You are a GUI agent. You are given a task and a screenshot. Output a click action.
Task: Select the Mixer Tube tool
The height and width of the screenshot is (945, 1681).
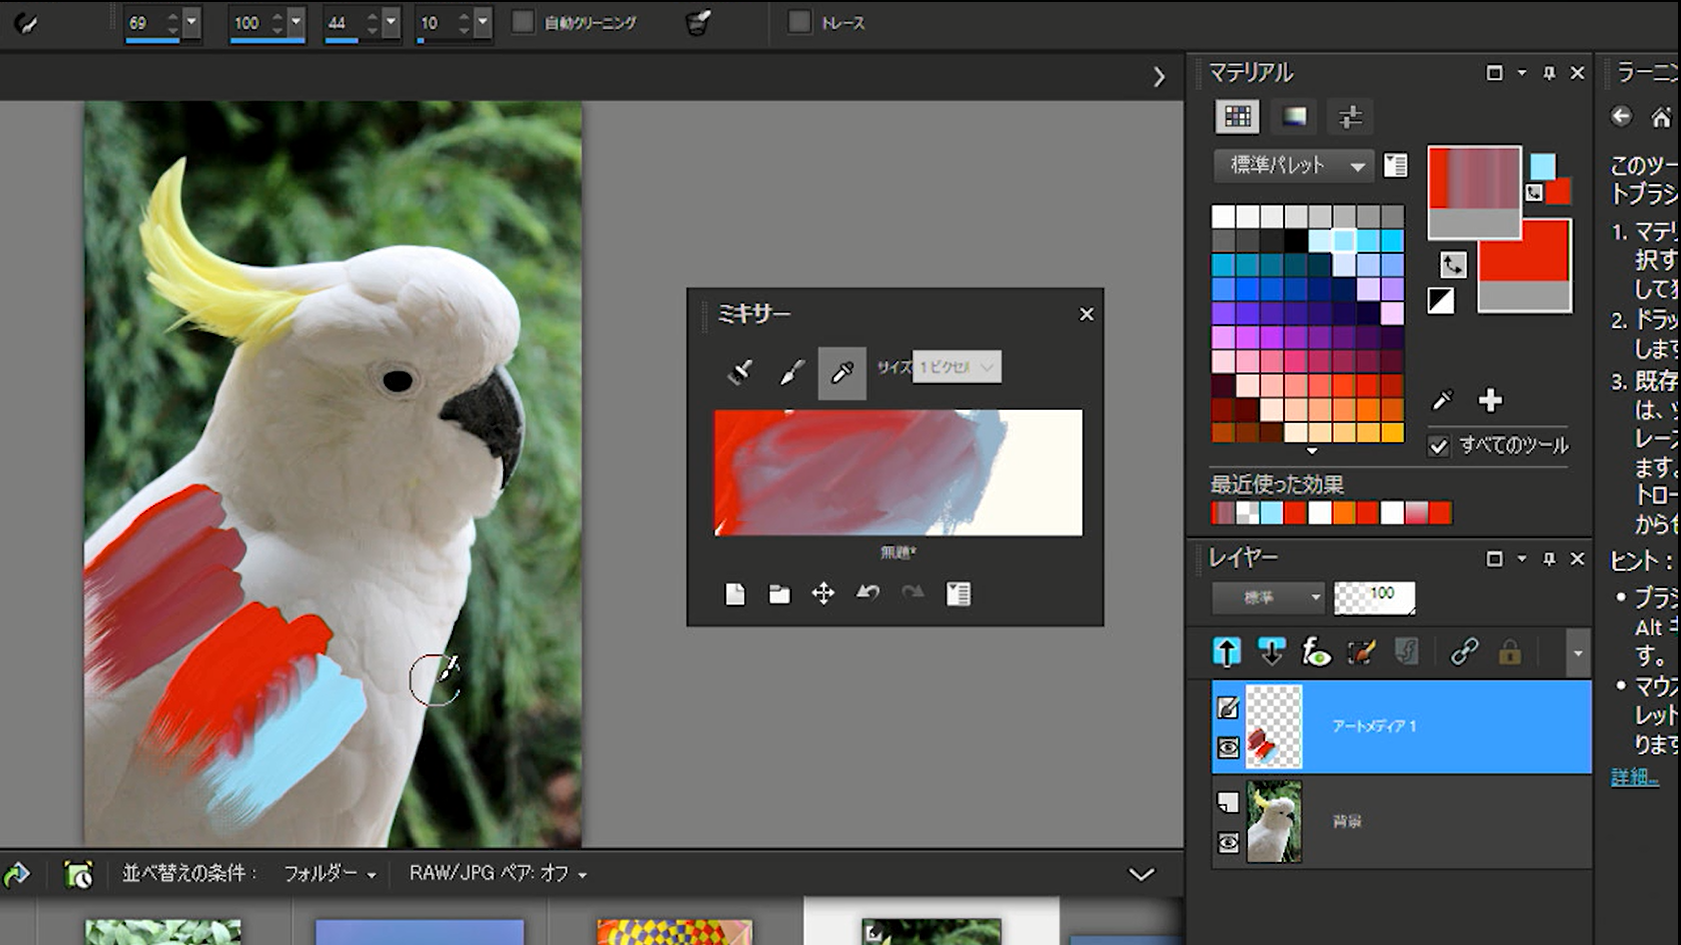point(740,372)
